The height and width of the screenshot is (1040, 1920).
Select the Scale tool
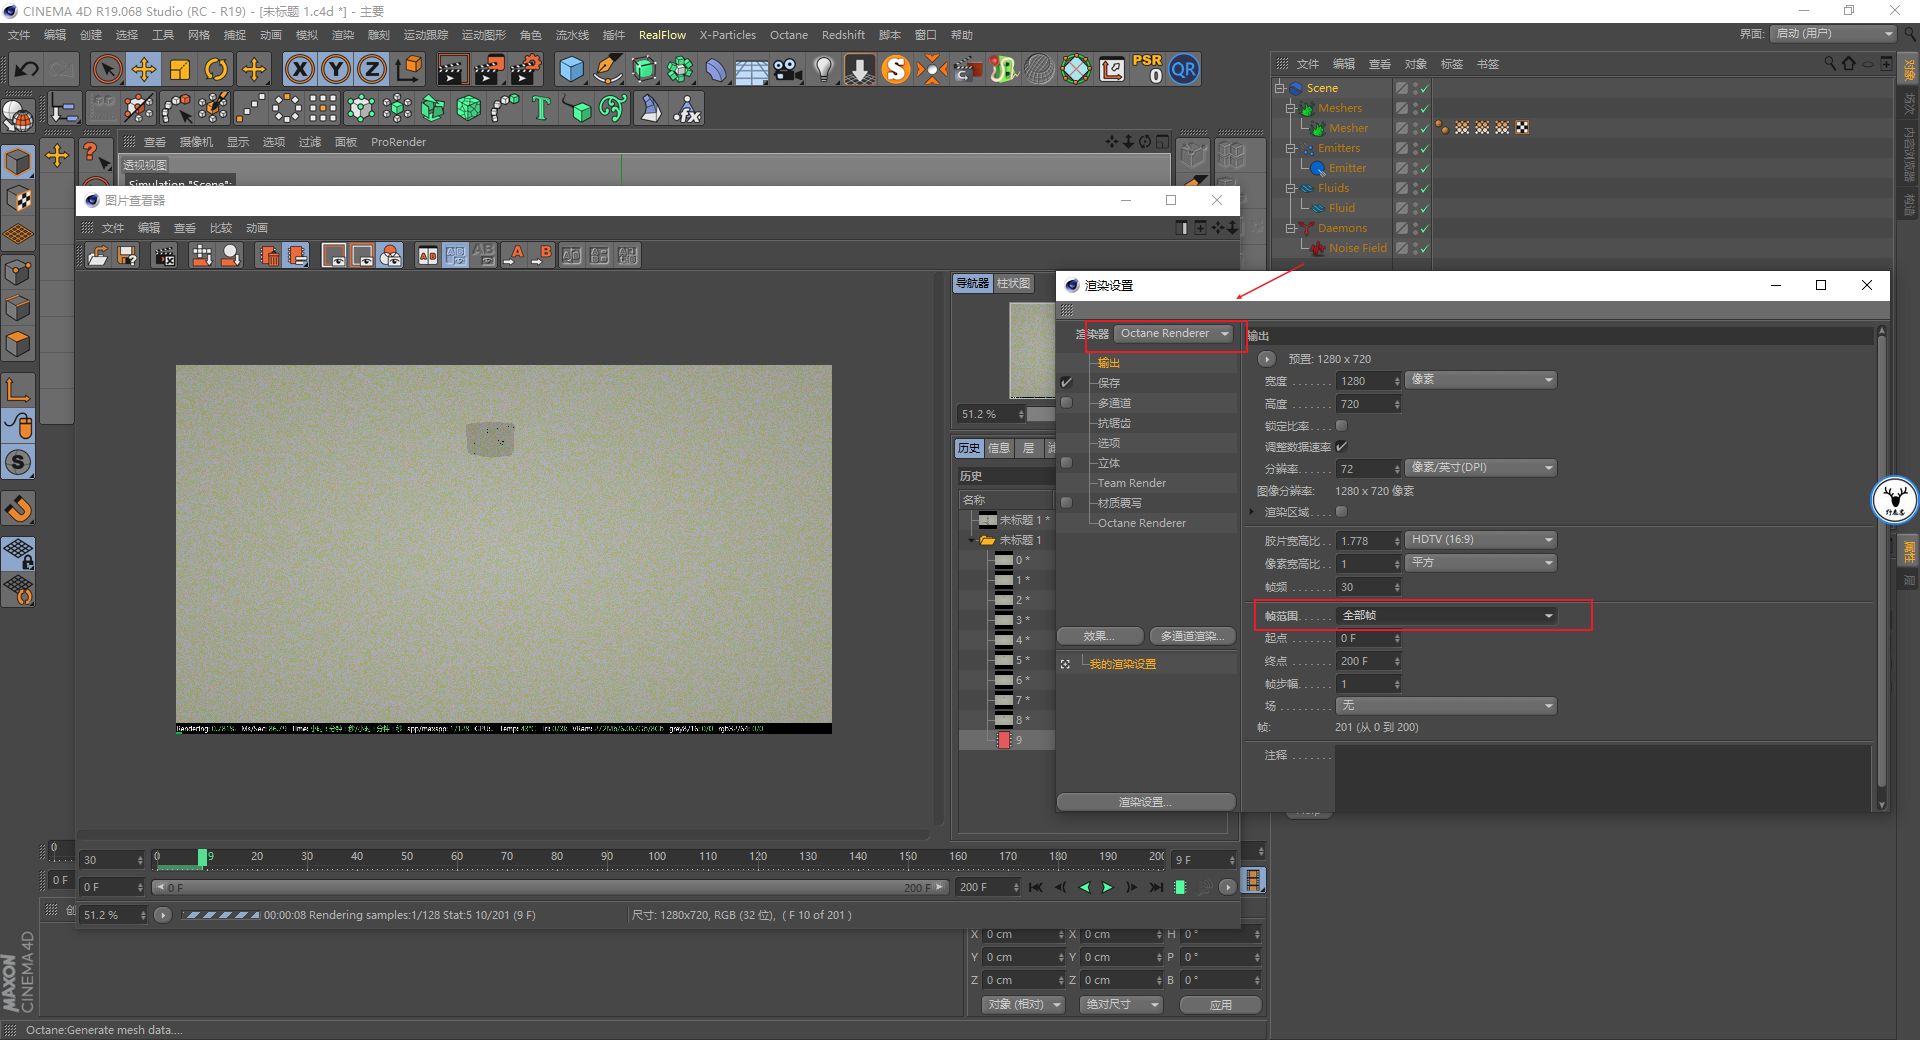(x=180, y=69)
